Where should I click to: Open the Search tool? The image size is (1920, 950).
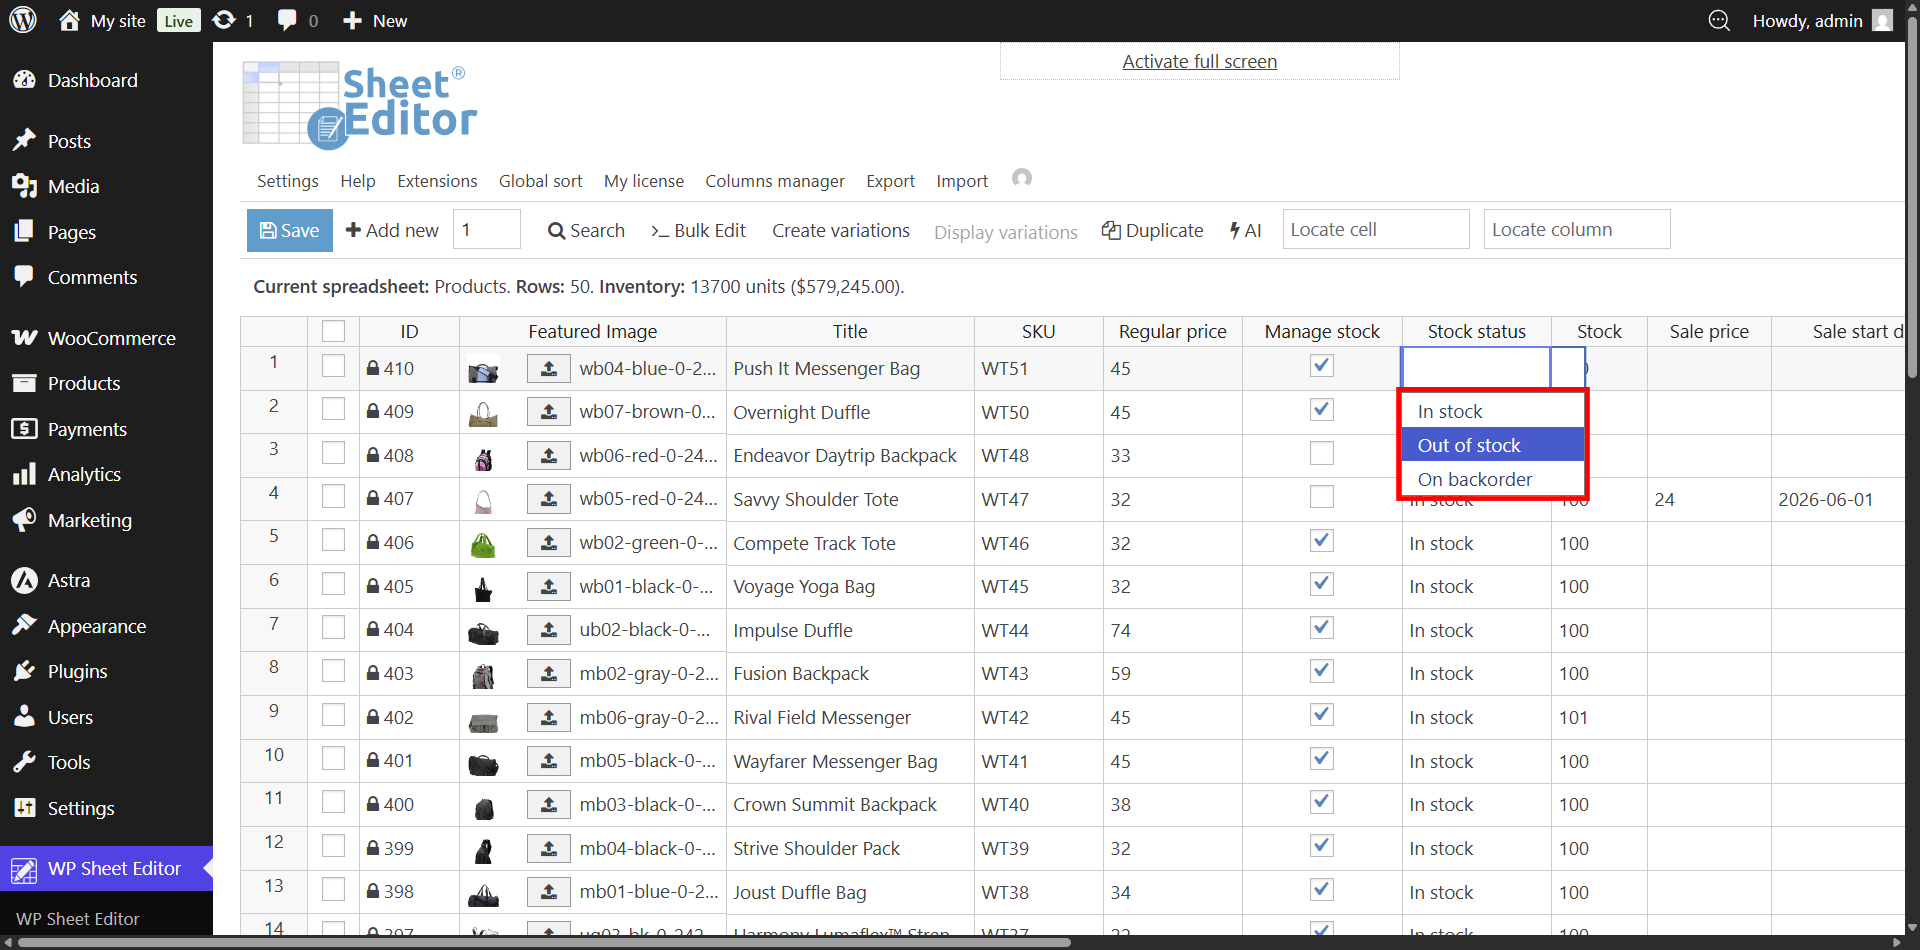pos(586,230)
